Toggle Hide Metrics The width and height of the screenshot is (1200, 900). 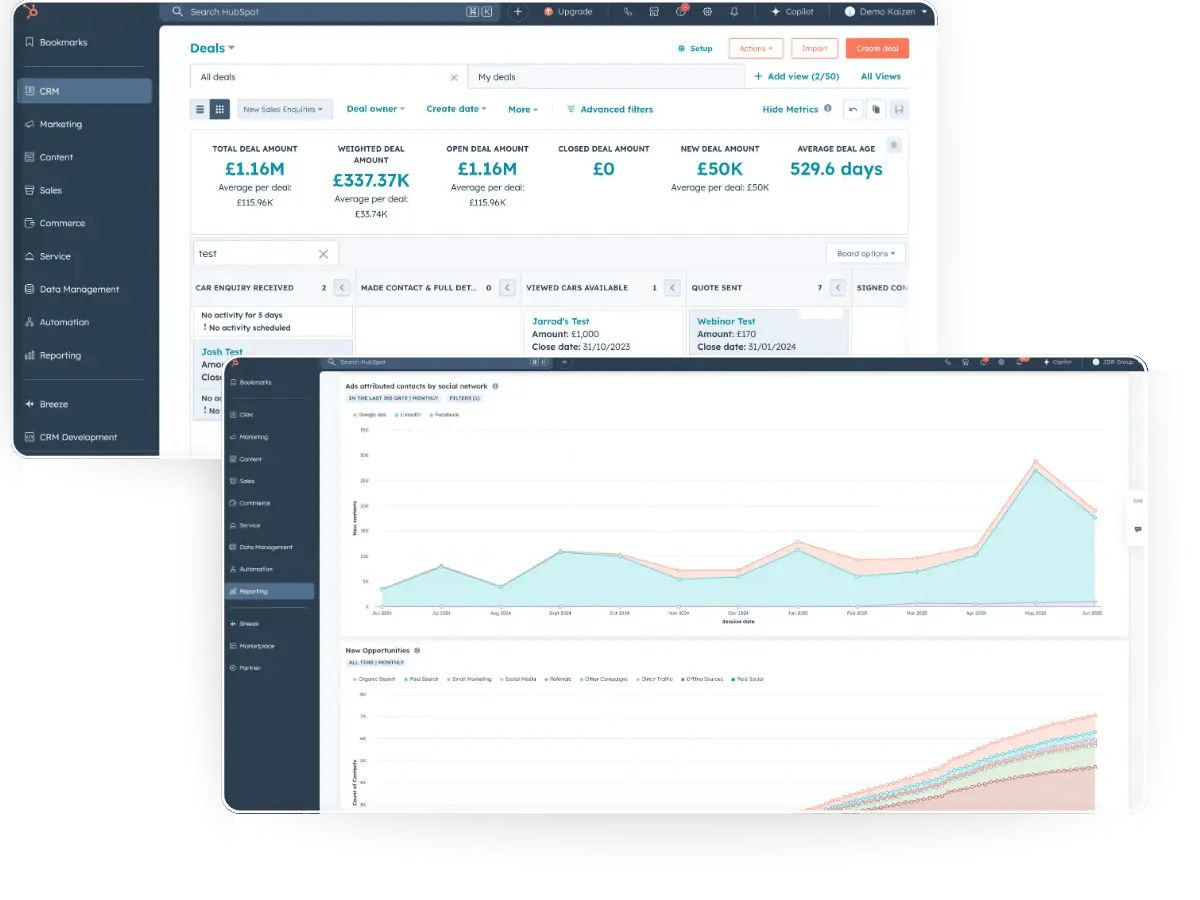click(x=790, y=109)
